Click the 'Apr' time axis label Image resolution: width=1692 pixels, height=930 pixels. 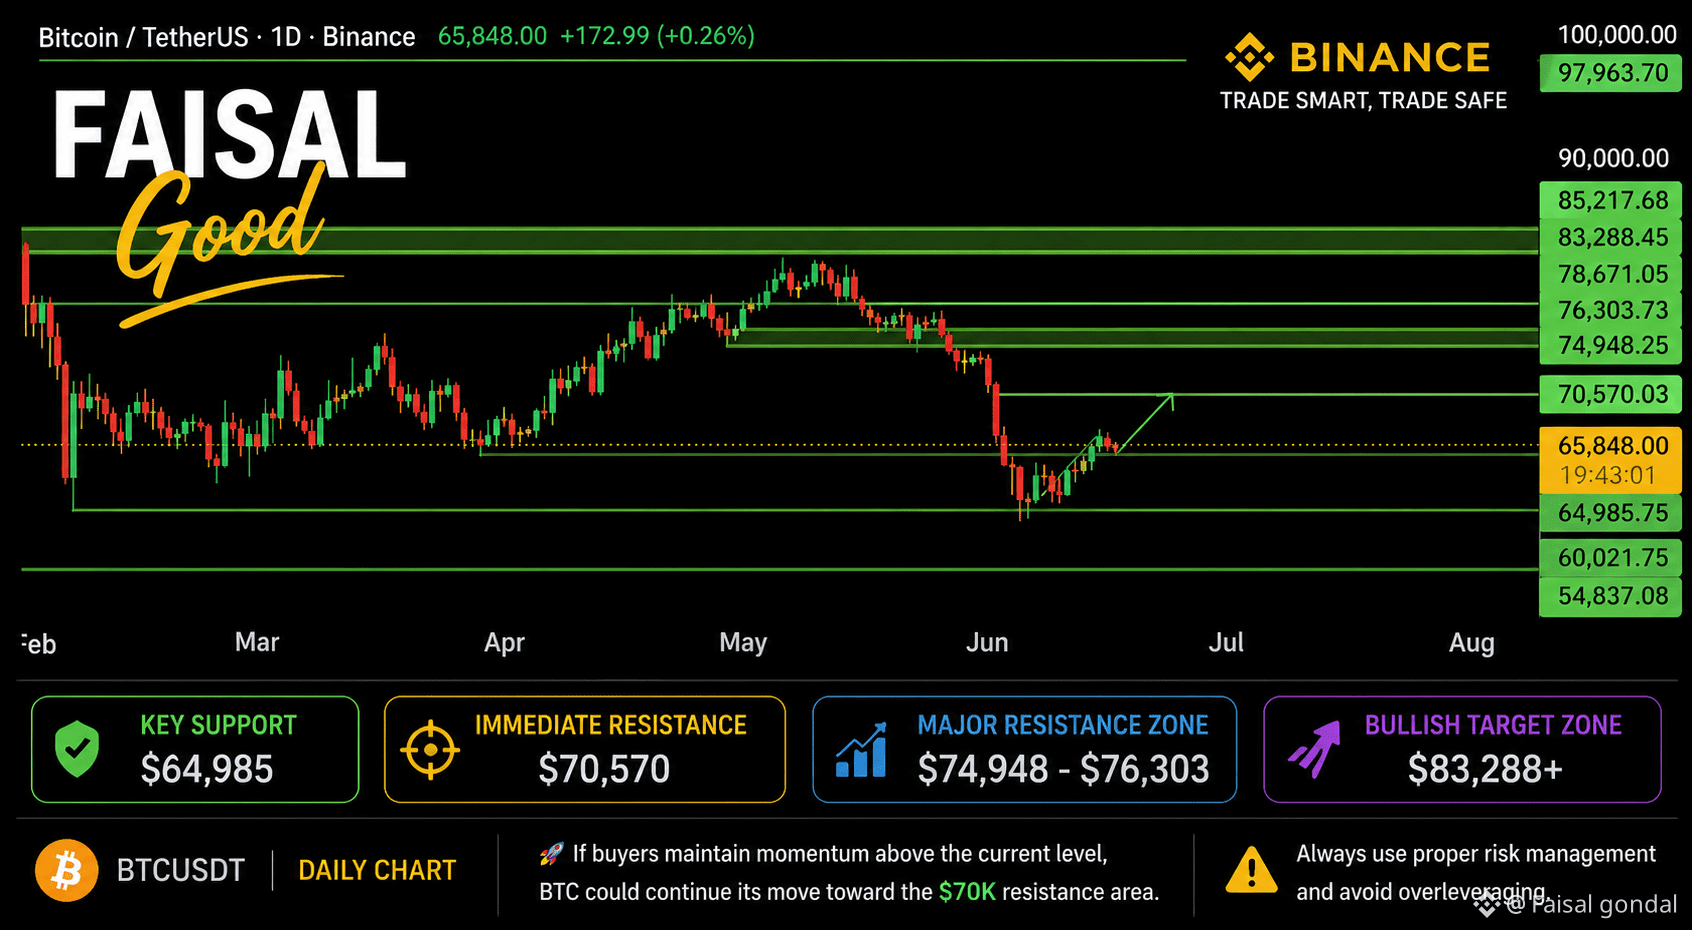pos(504,643)
